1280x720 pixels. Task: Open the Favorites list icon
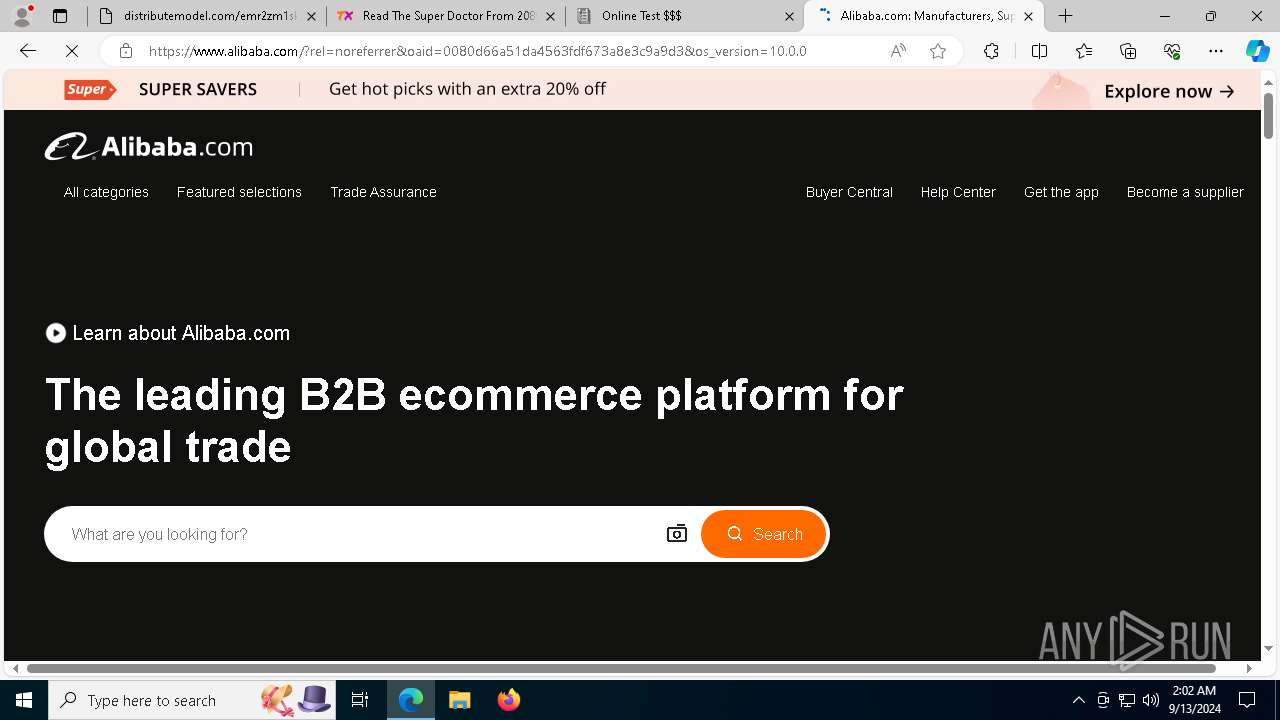[1084, 51]
